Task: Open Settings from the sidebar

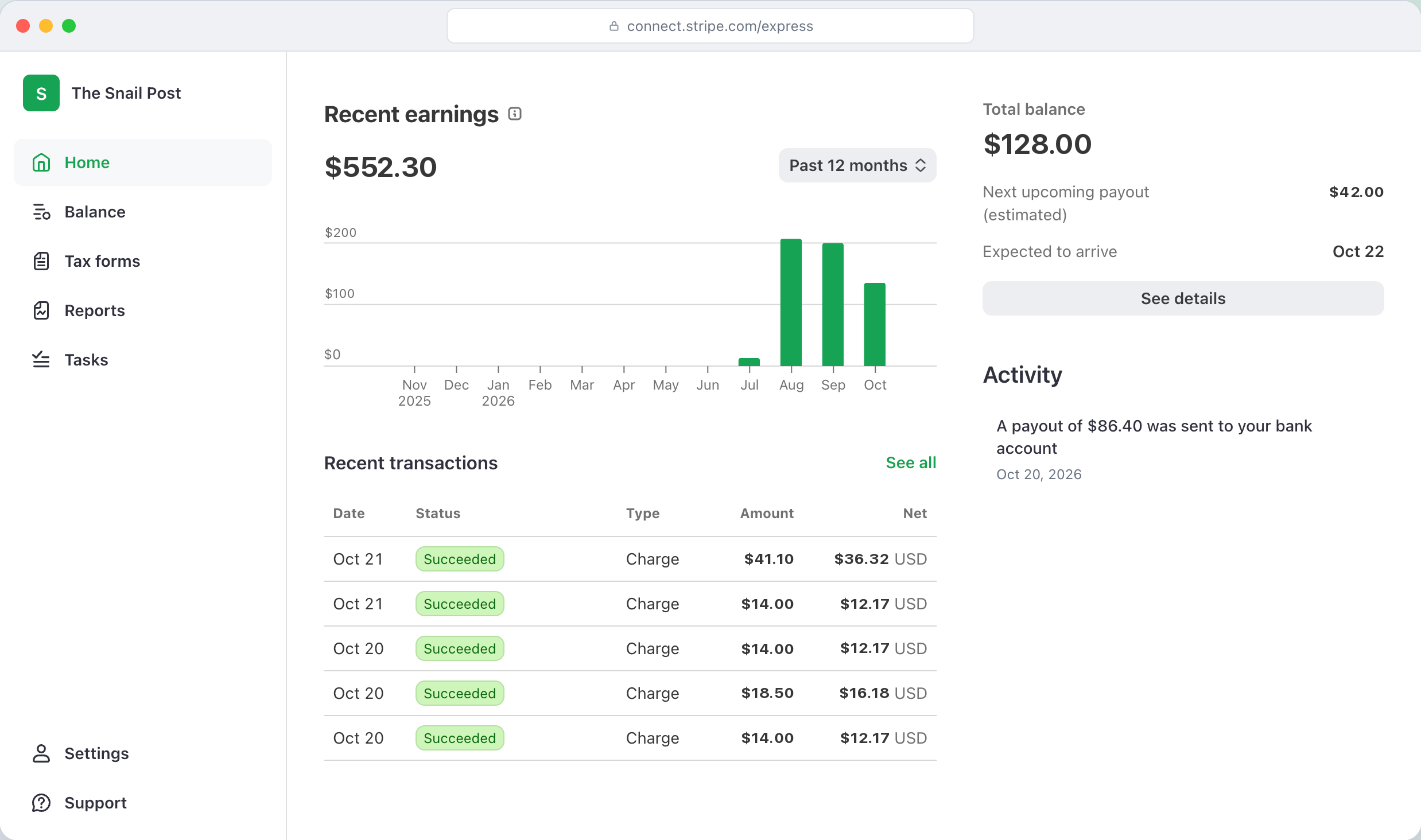Action: pyautogui.click(x=143, y=753)
